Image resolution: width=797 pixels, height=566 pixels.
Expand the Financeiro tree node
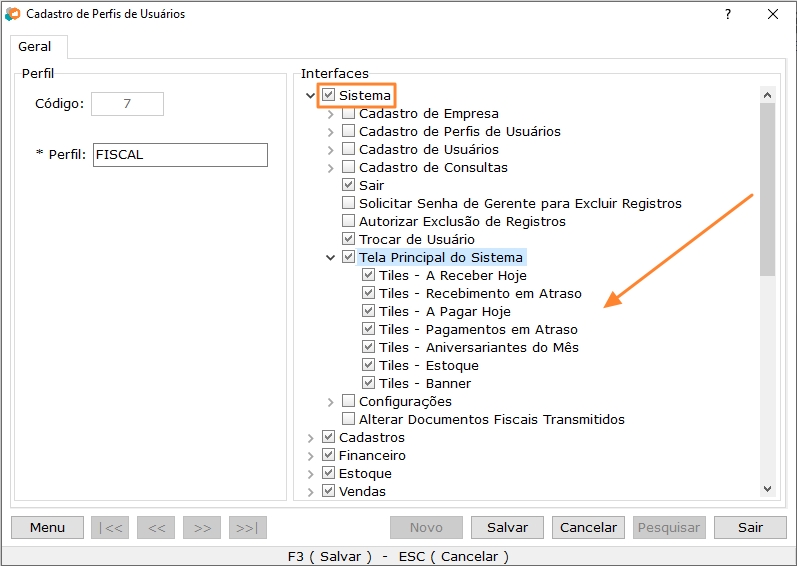click(x=310, y=456)
